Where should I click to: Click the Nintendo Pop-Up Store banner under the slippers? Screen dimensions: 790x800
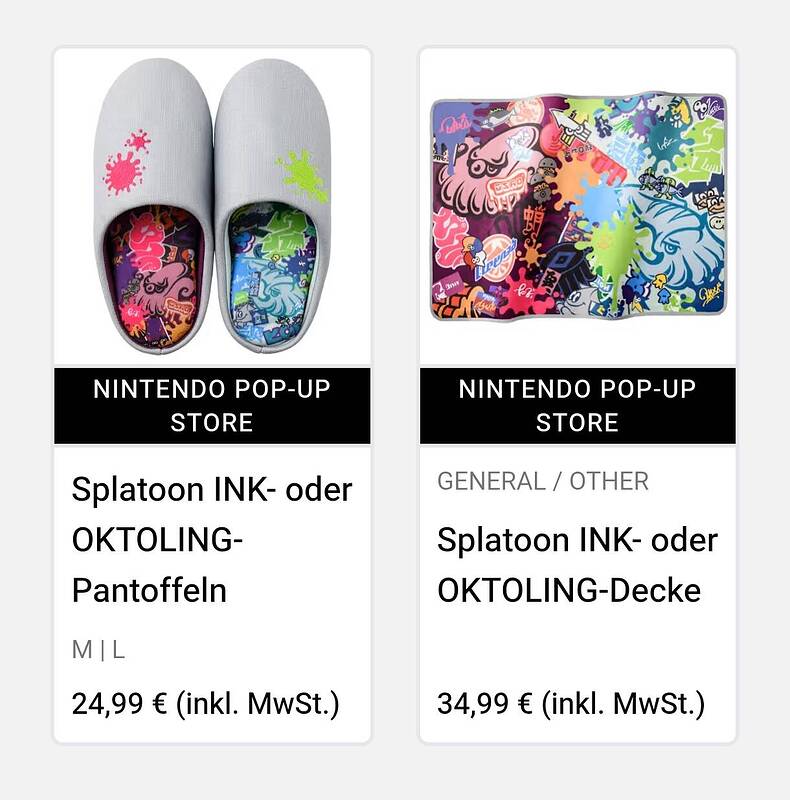tap(212, 405)
